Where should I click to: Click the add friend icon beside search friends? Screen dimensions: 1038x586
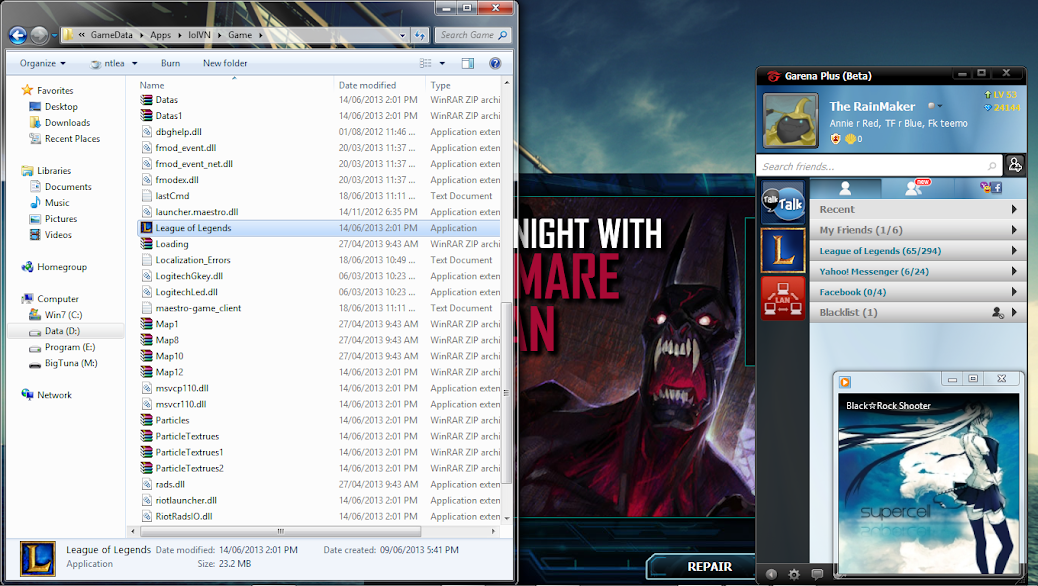tap(1015, 165)
